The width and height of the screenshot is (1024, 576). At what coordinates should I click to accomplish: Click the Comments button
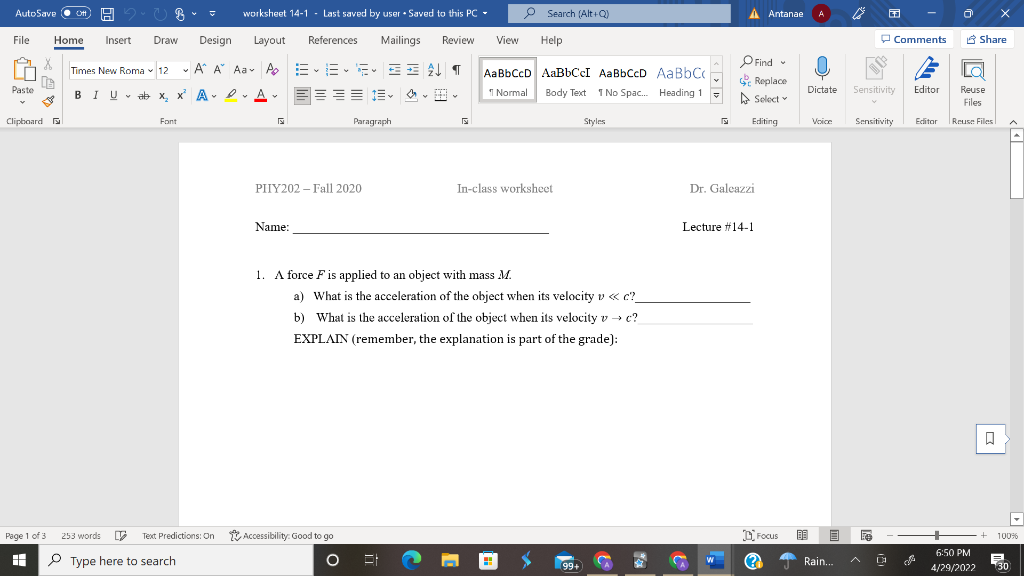914,39
